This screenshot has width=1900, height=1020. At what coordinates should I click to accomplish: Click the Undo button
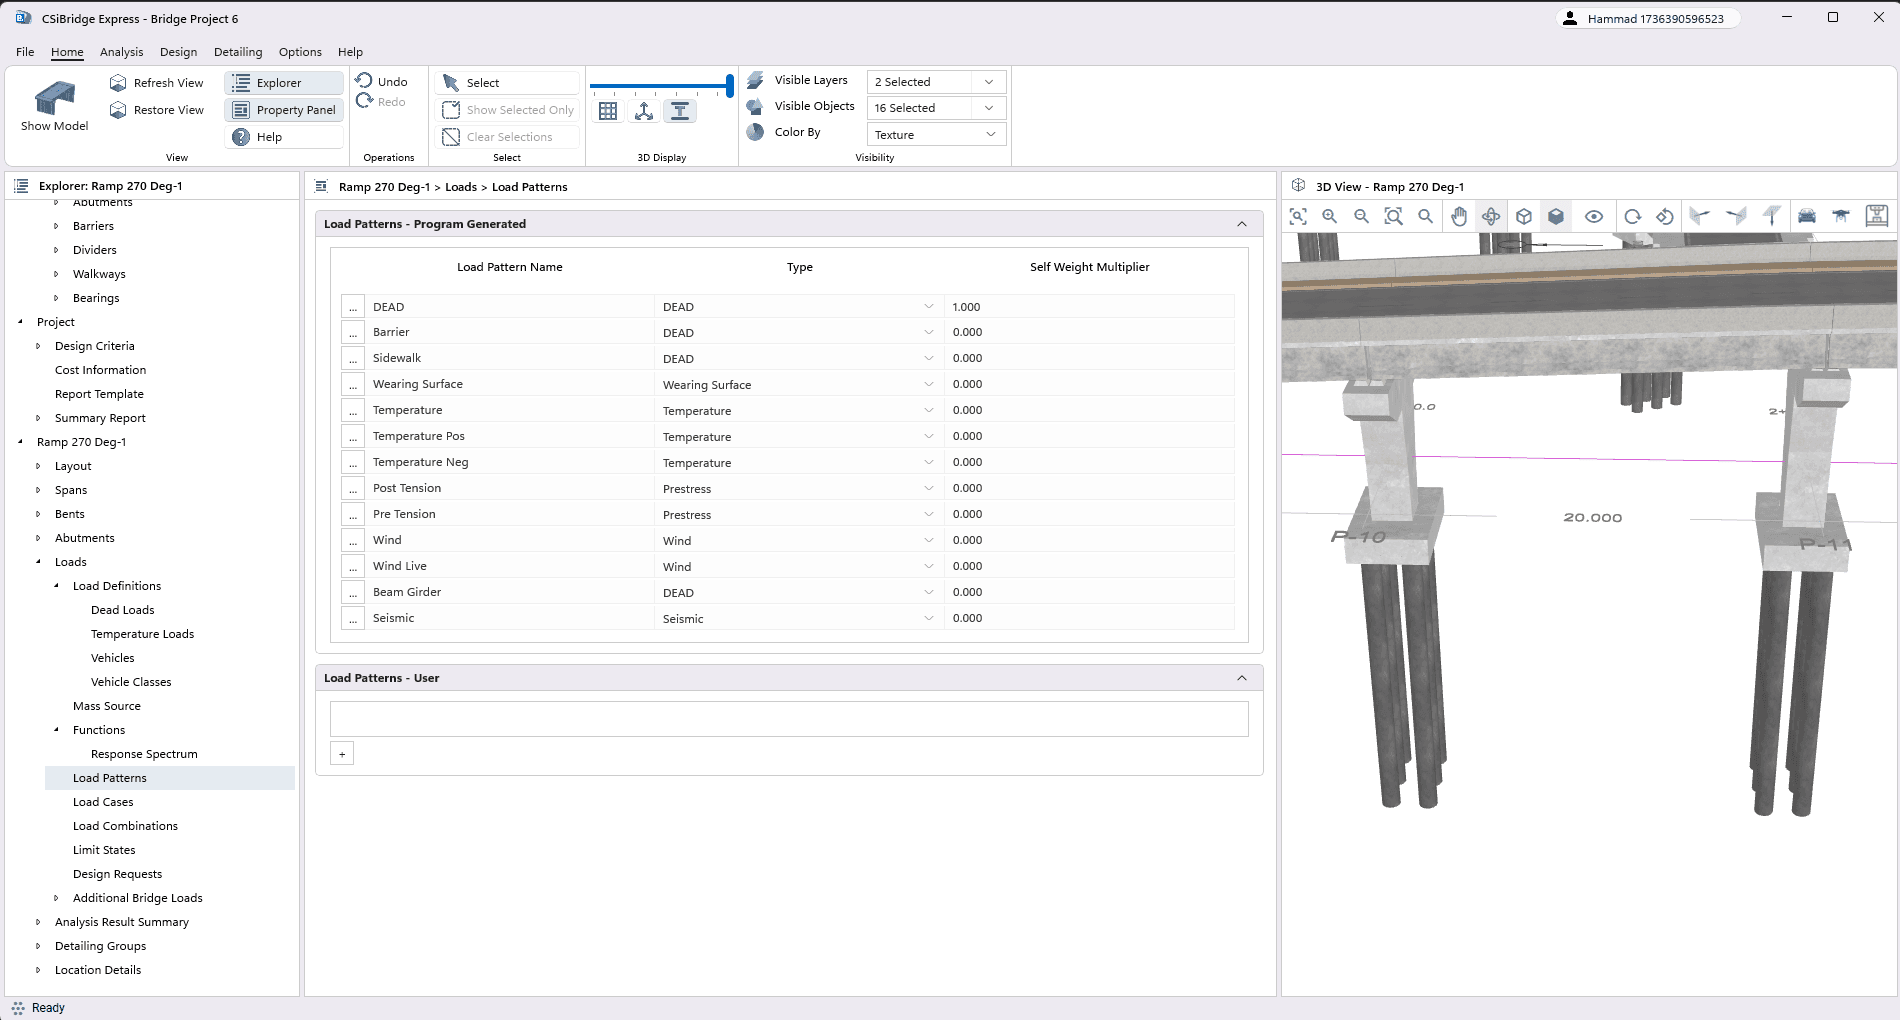point(381,82)
